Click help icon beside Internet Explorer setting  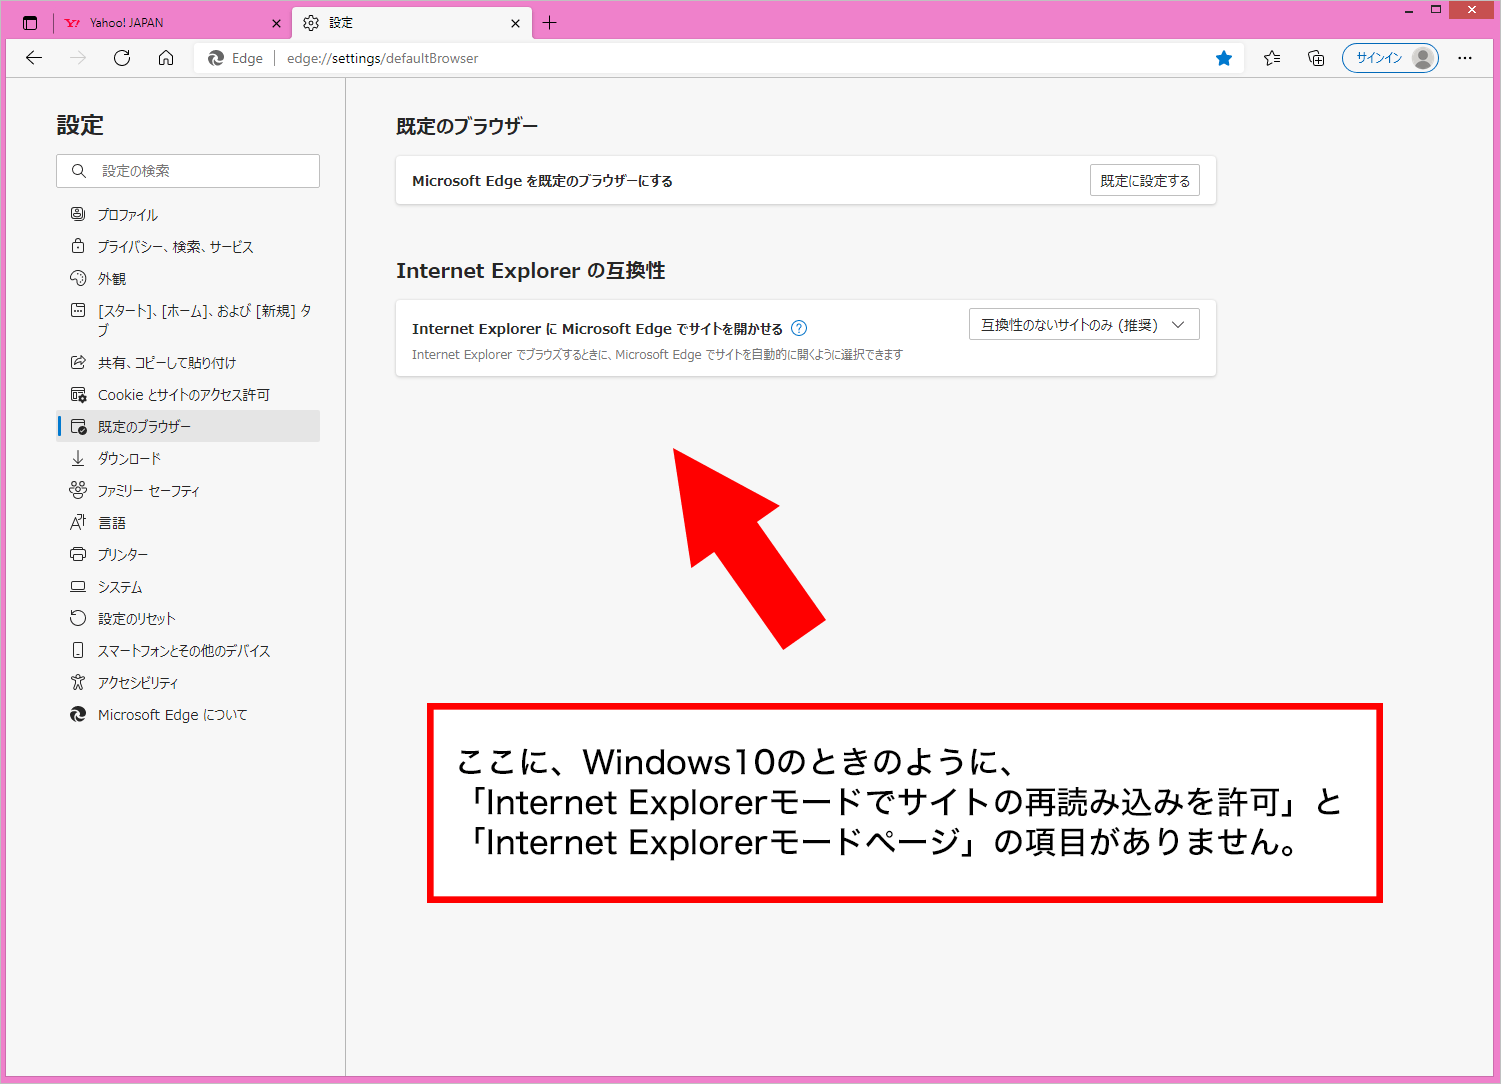(x=799, y=328)
